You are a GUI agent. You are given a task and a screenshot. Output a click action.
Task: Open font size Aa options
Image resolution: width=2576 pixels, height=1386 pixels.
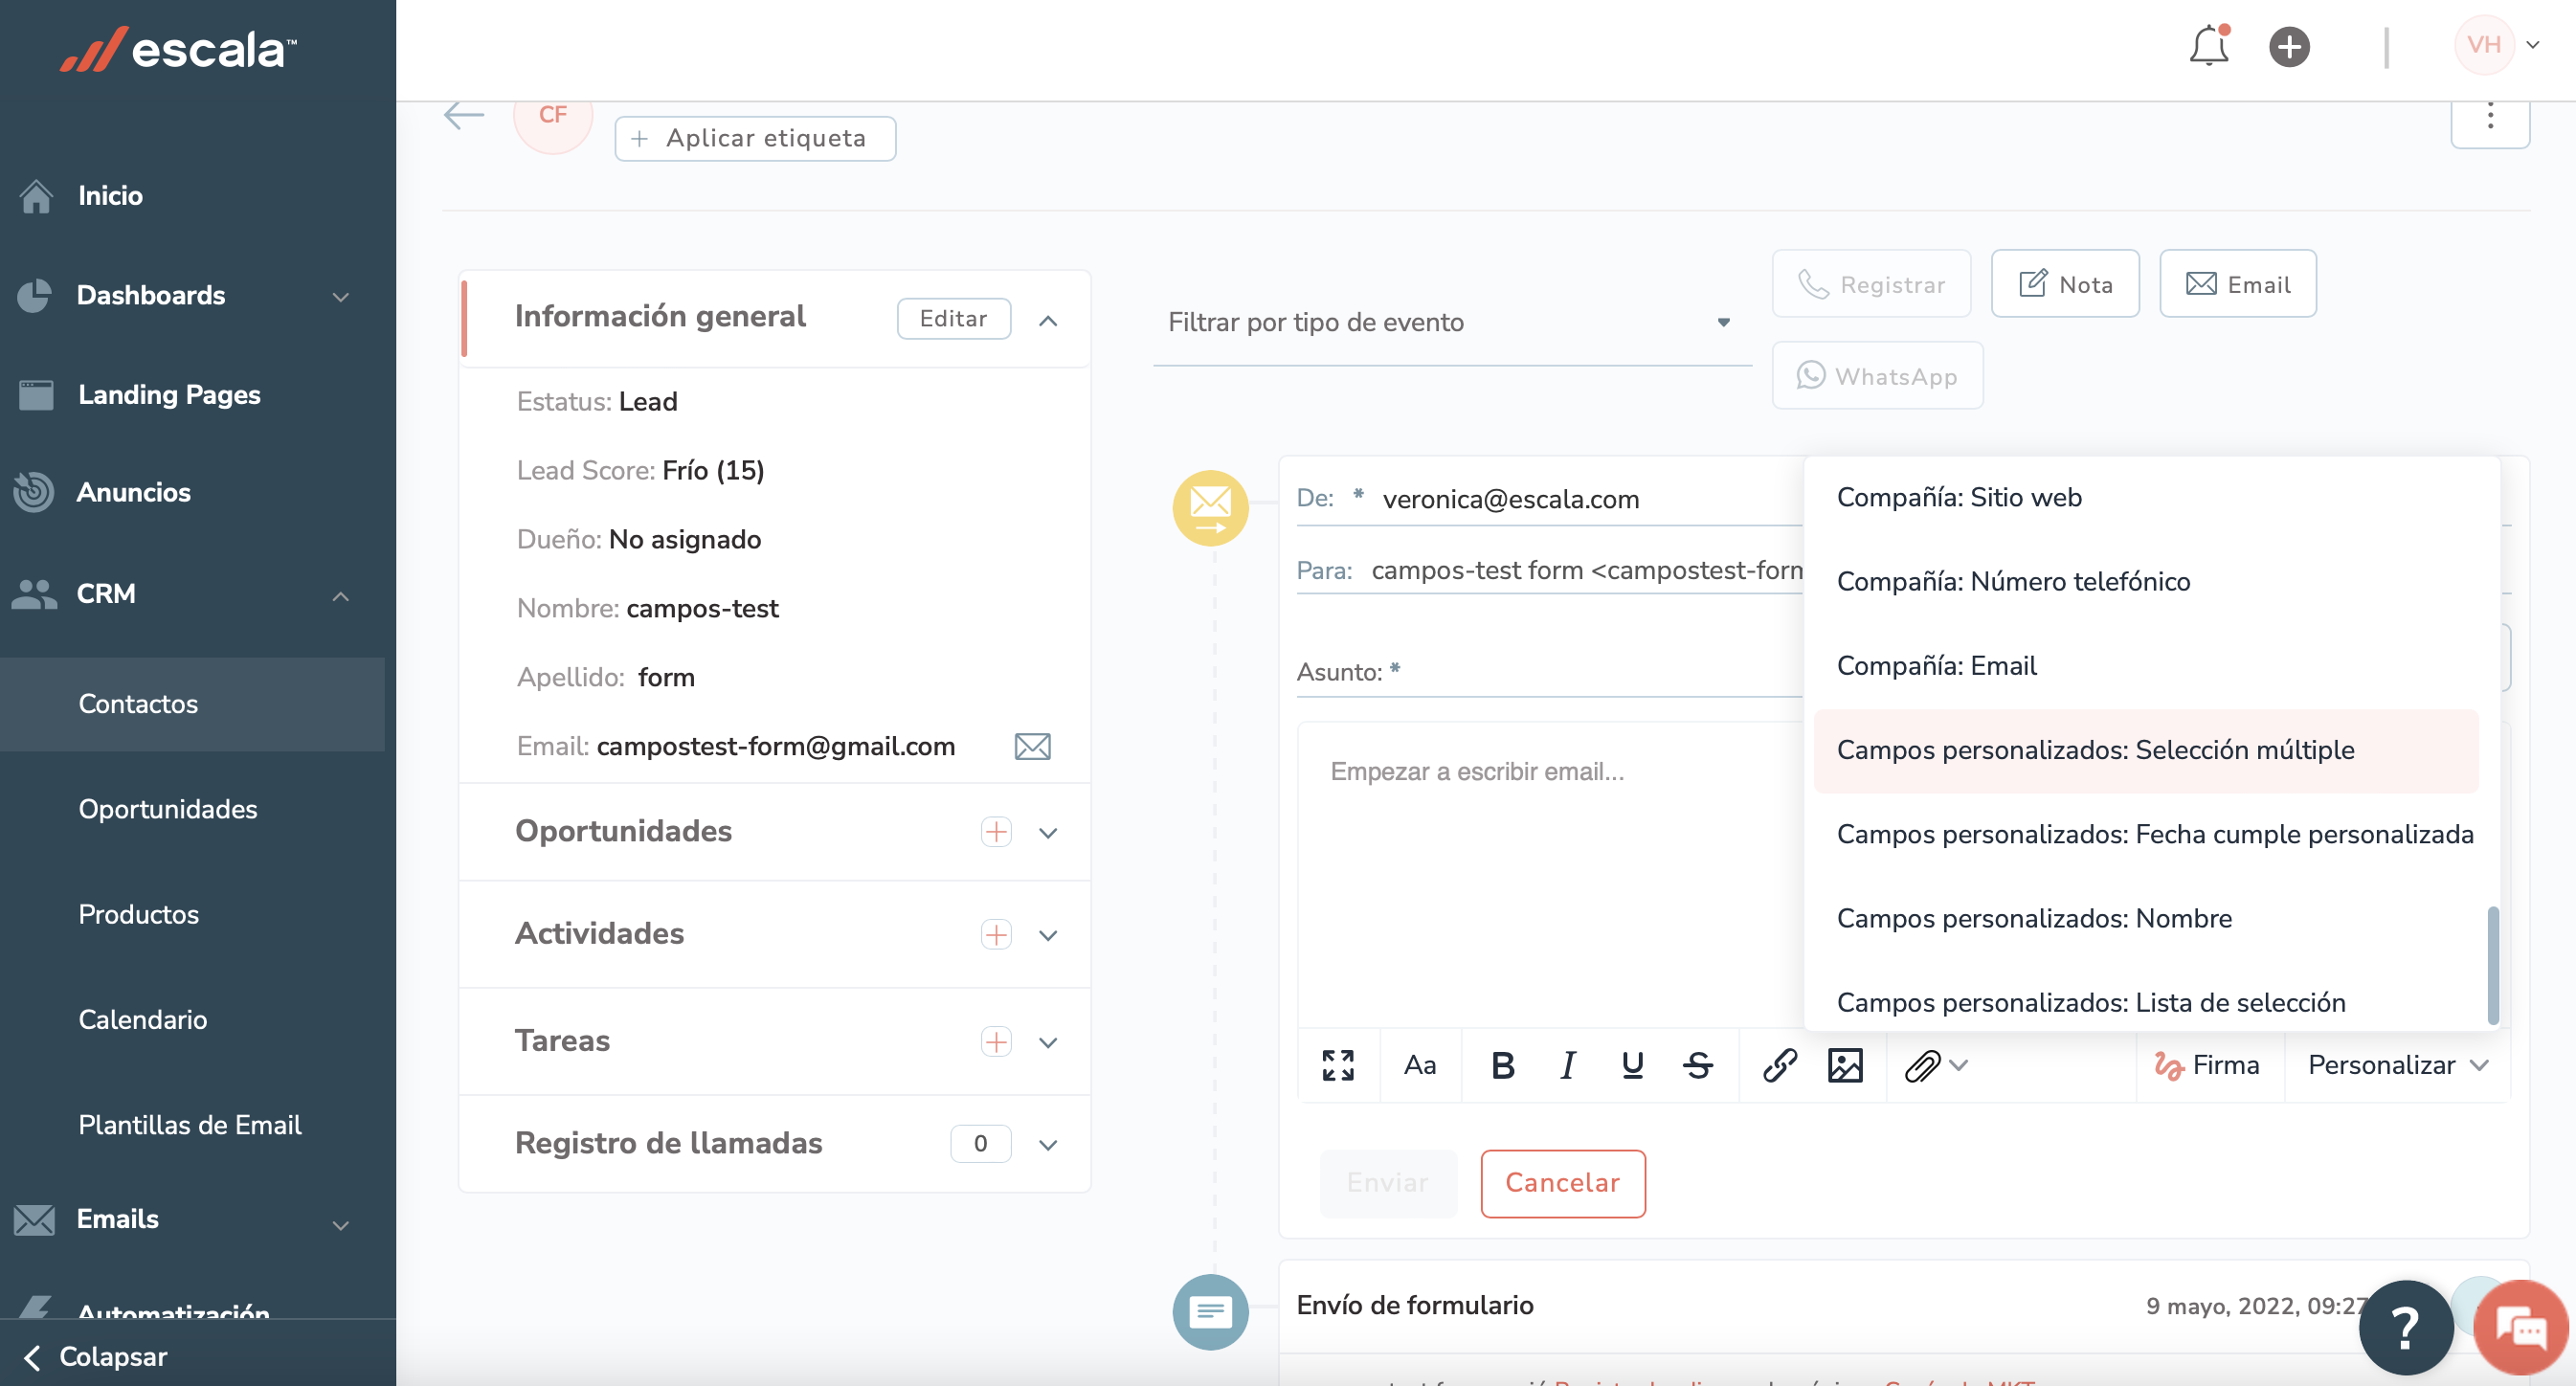click(x=1420, y=1065)
